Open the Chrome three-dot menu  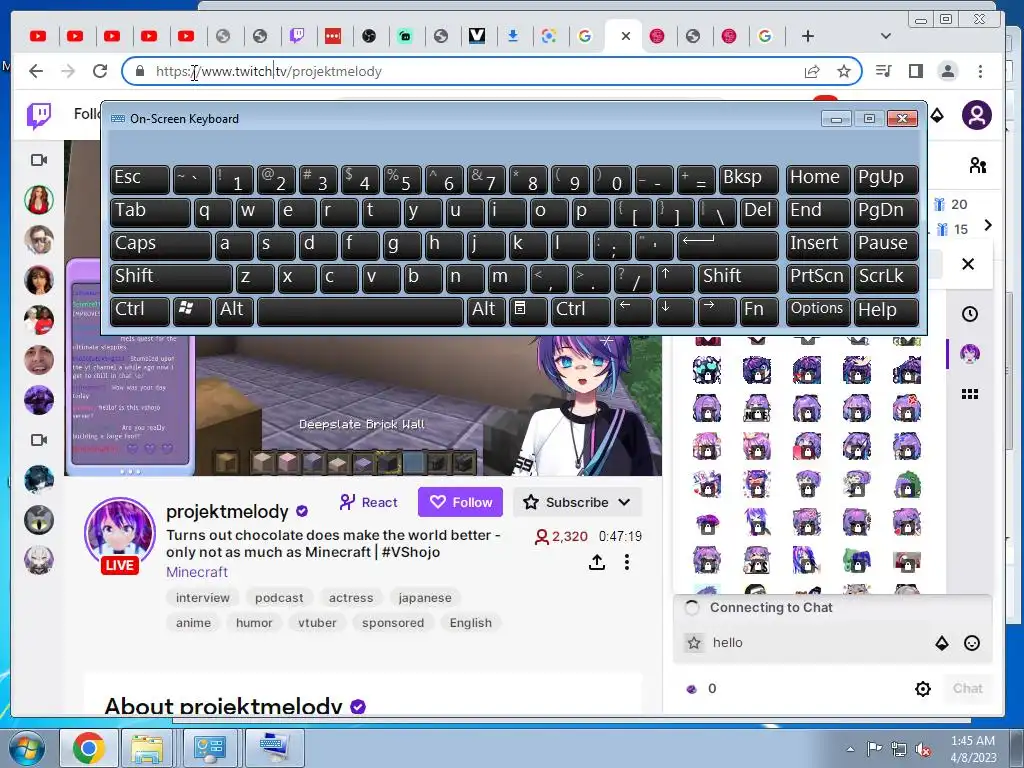[980, 71]
